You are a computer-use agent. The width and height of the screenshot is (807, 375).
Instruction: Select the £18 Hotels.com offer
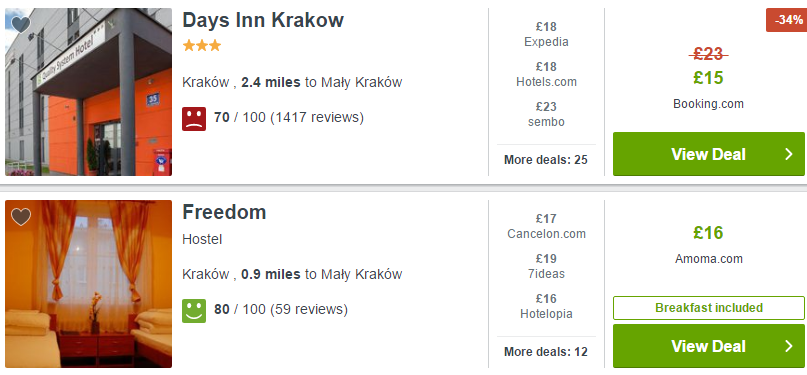(546, 74)
